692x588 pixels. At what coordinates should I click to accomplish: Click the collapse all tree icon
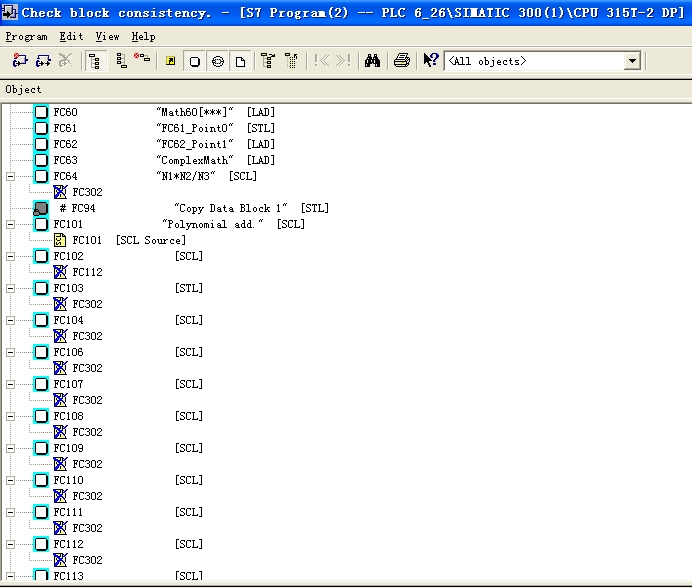pos(291,60)
